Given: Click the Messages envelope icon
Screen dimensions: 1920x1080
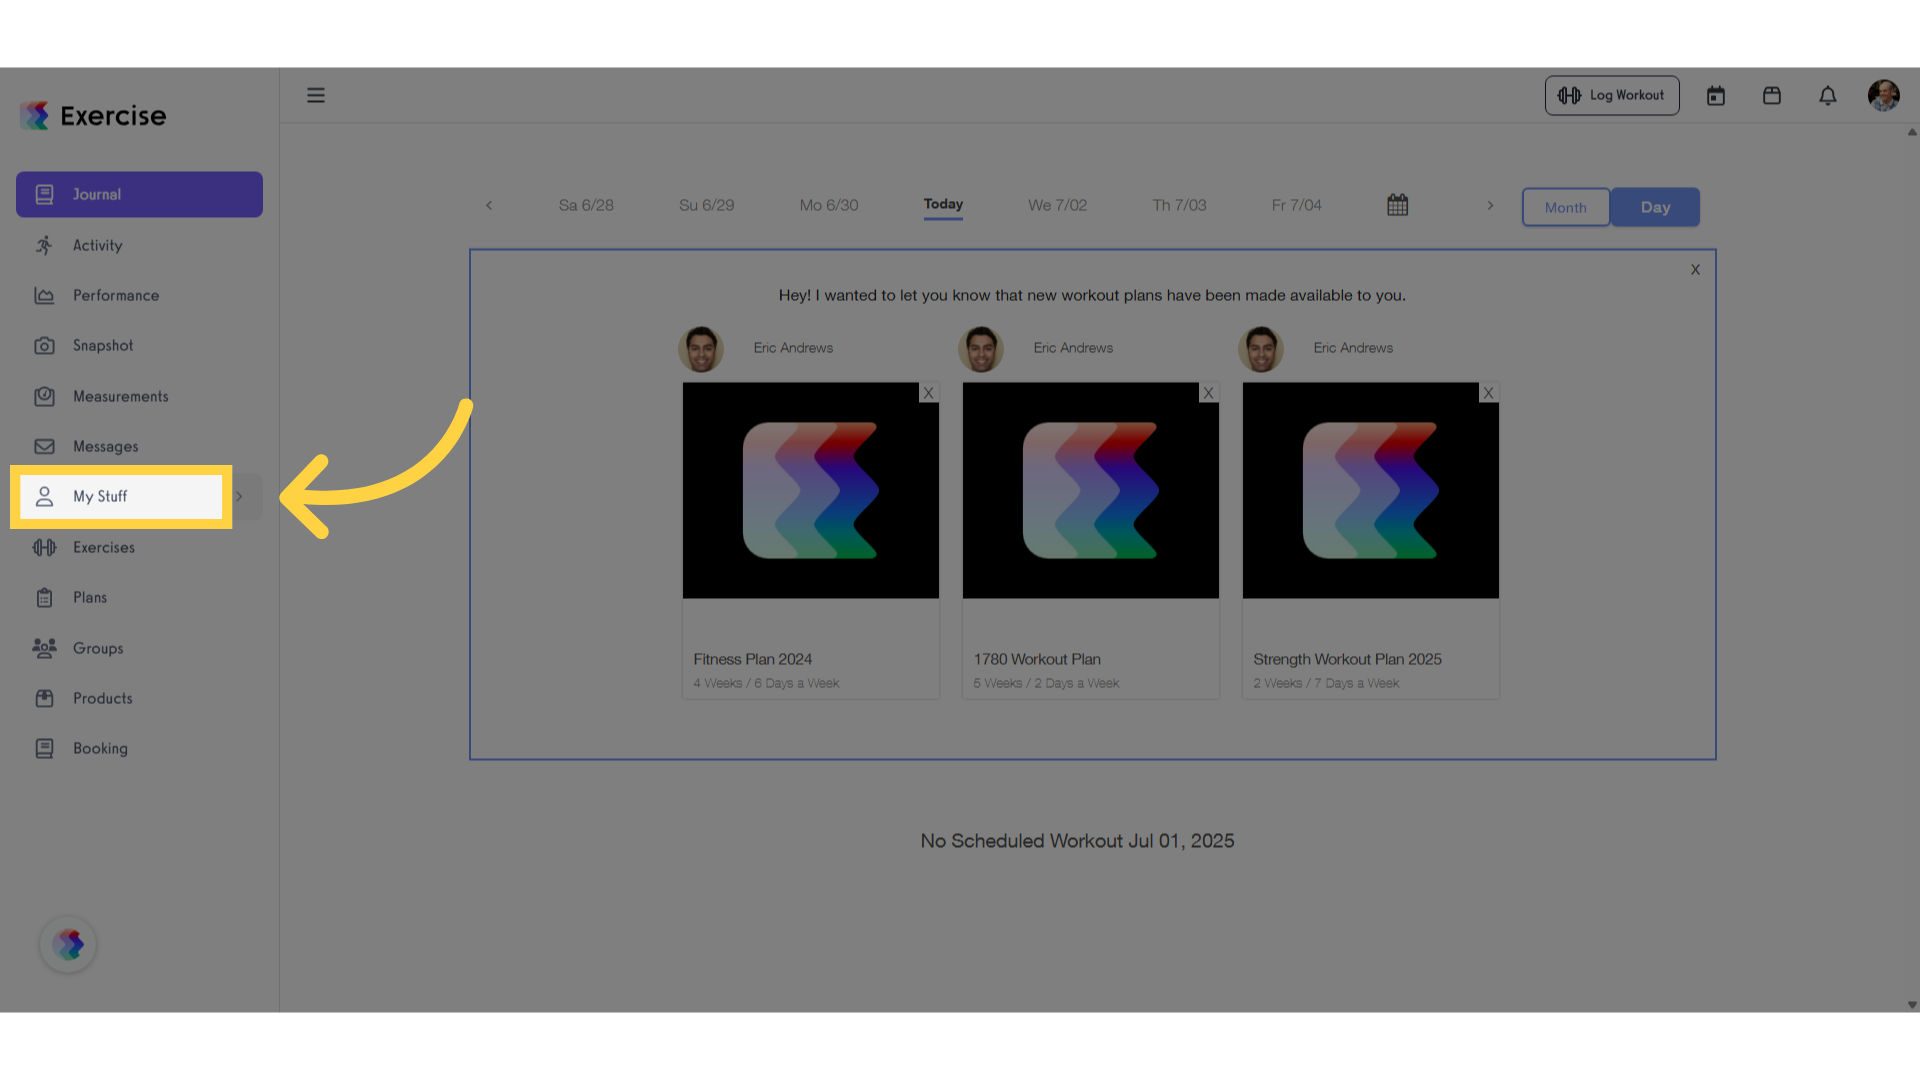Looking at the screenshot, I should (x=44, y=446).
